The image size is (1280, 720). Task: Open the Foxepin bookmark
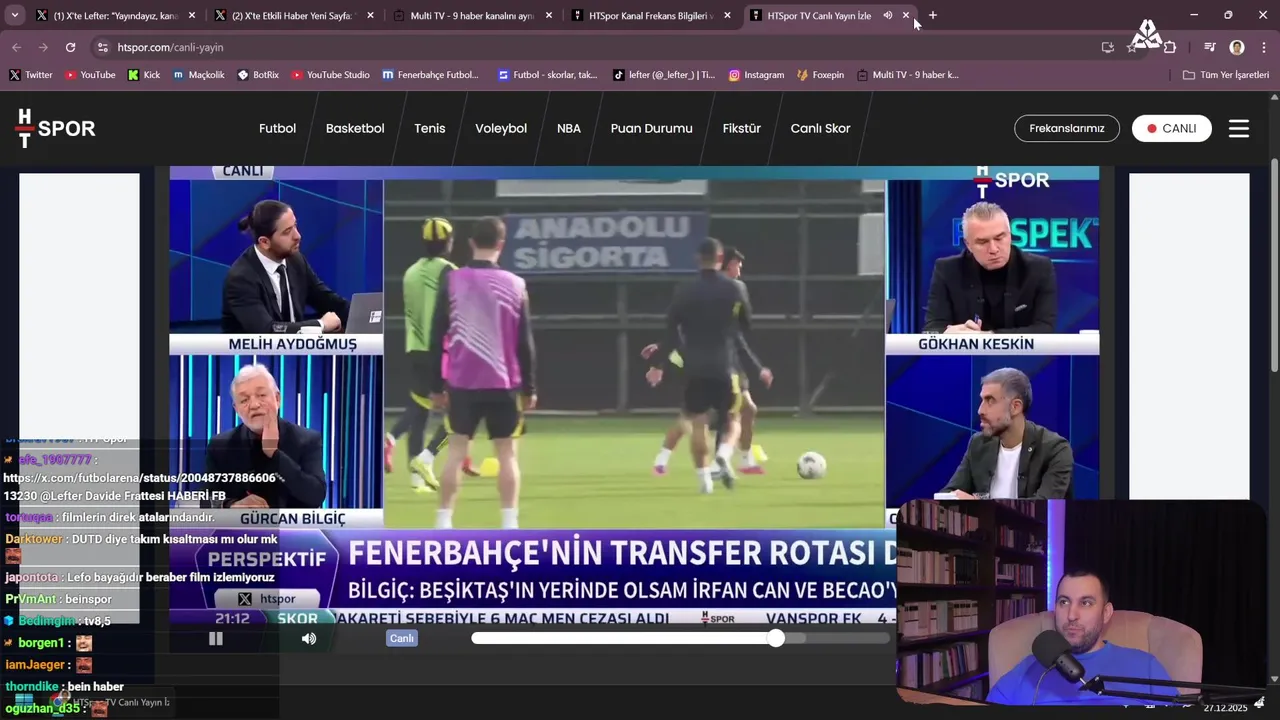820,75
